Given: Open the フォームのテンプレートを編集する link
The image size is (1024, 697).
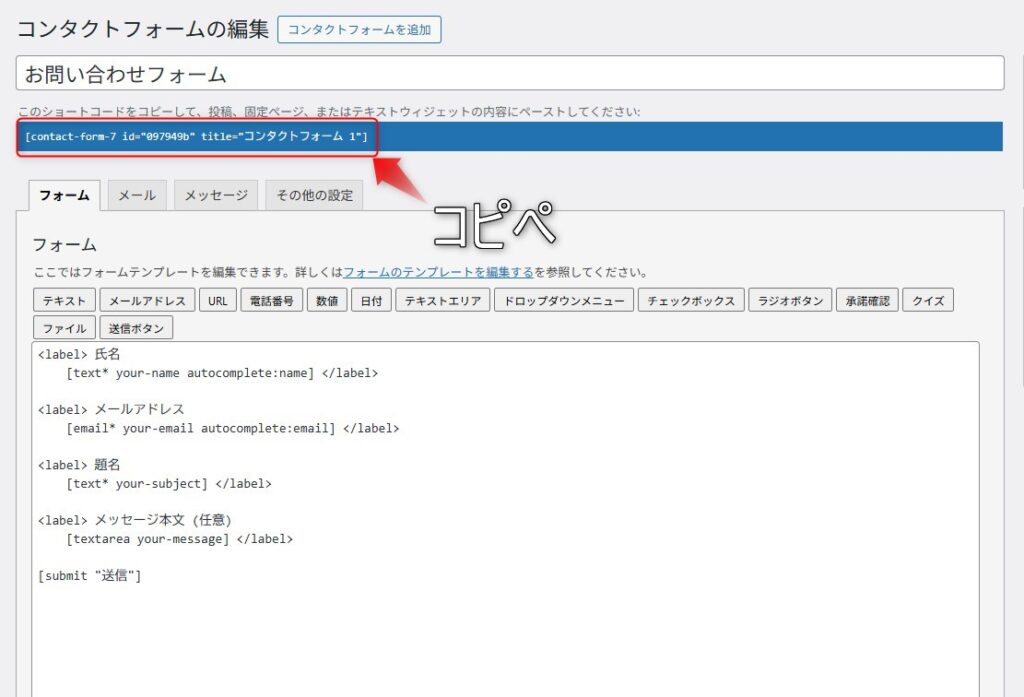Looking at the screenshot, I should [438, 272].
